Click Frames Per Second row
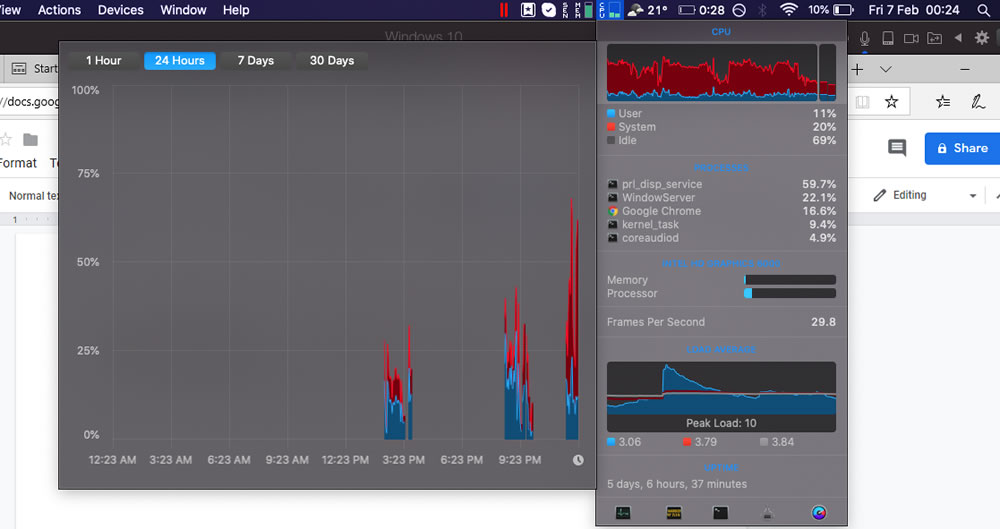Viewport: 1000px width, 529px height. point(721,322)
